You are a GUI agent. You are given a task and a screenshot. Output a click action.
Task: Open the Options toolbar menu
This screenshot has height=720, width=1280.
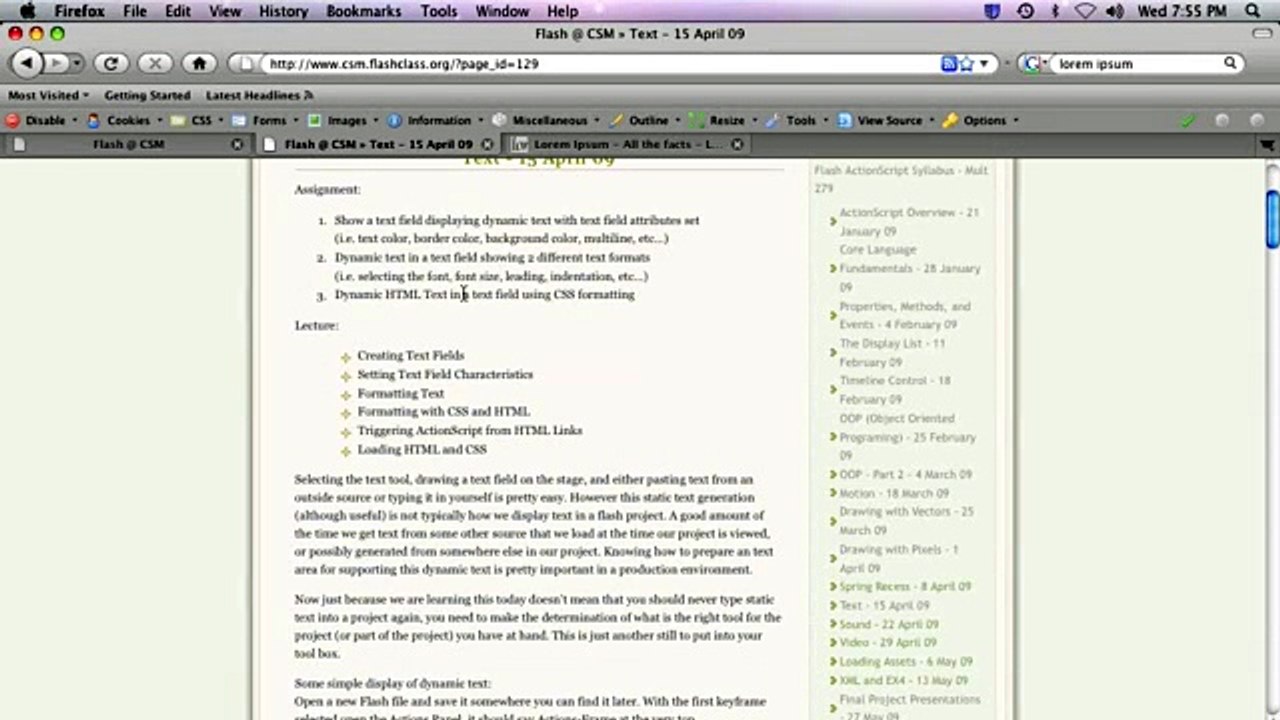point(981,120)
